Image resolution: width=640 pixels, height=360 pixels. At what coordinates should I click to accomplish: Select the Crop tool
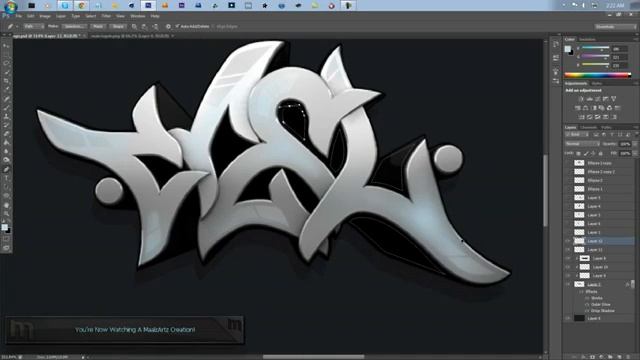pos(6,81)
